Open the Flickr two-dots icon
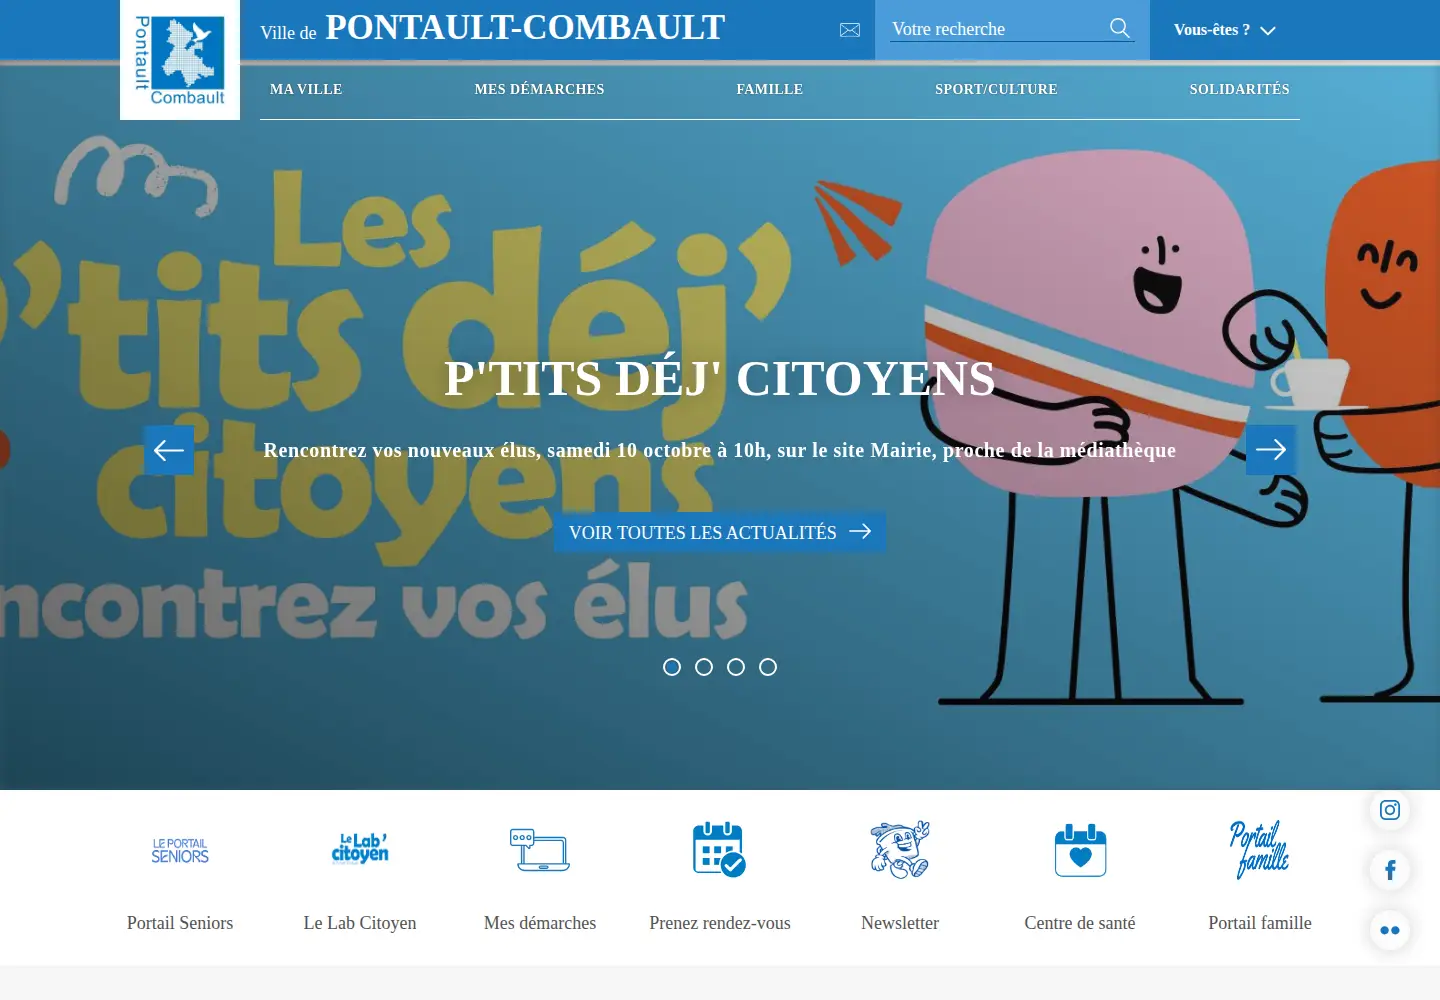Image resolution: width=1440 pixels, height=1000 pixels. (x=1390, y=930)
